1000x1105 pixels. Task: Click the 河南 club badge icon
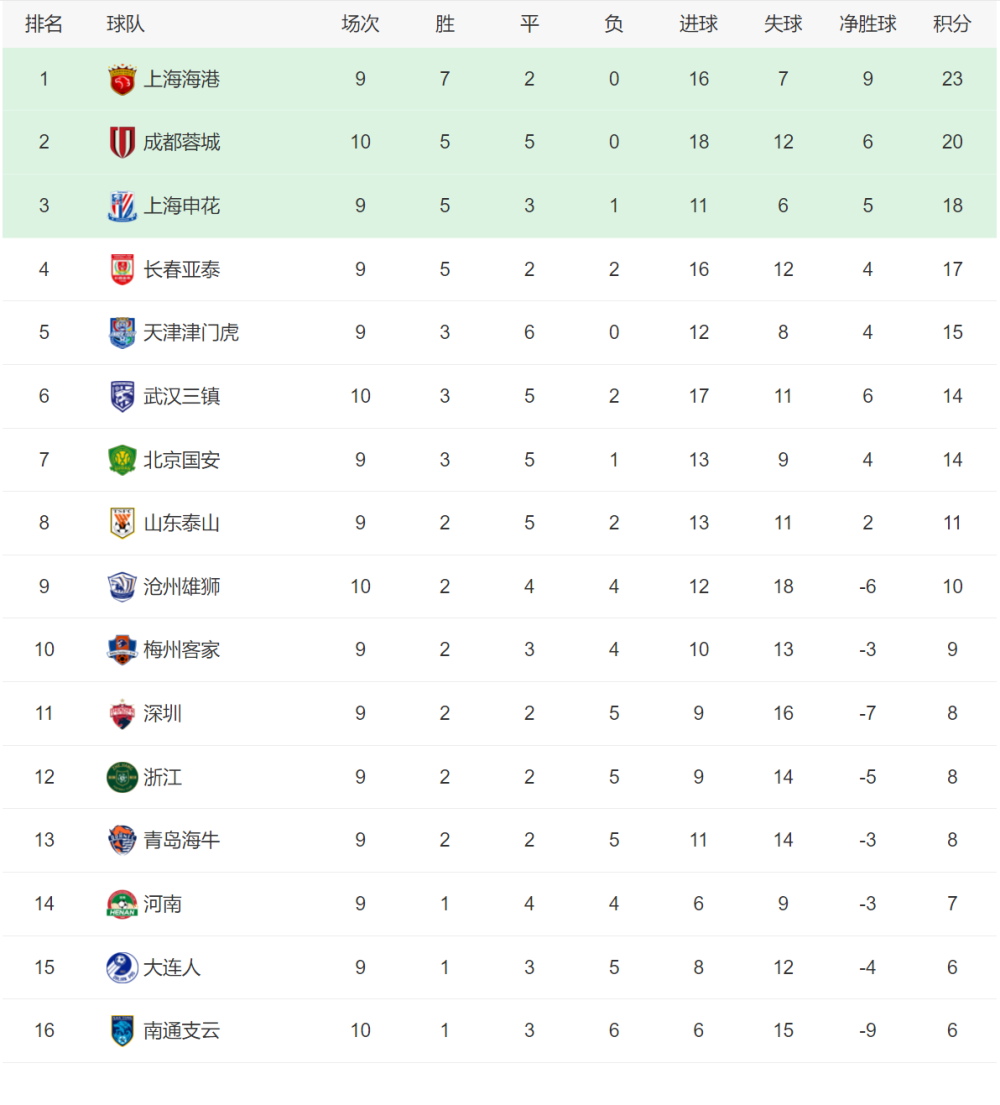pos(122,904)
